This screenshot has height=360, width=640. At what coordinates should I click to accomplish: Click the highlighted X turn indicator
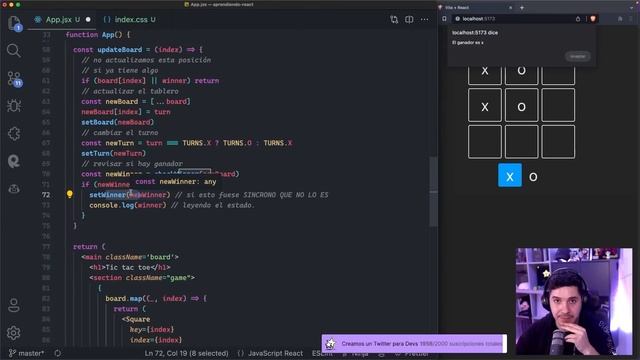coord(510,176)
